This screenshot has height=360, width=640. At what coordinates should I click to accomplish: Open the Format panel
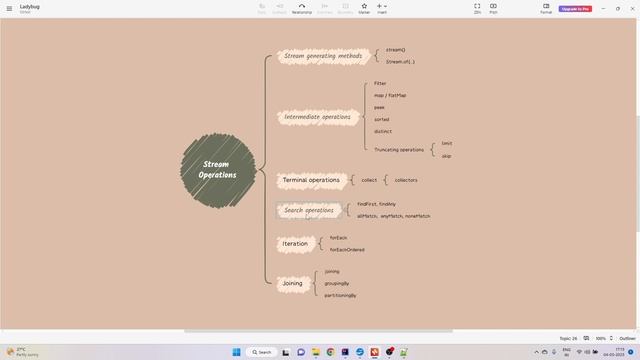coord(546,9)
